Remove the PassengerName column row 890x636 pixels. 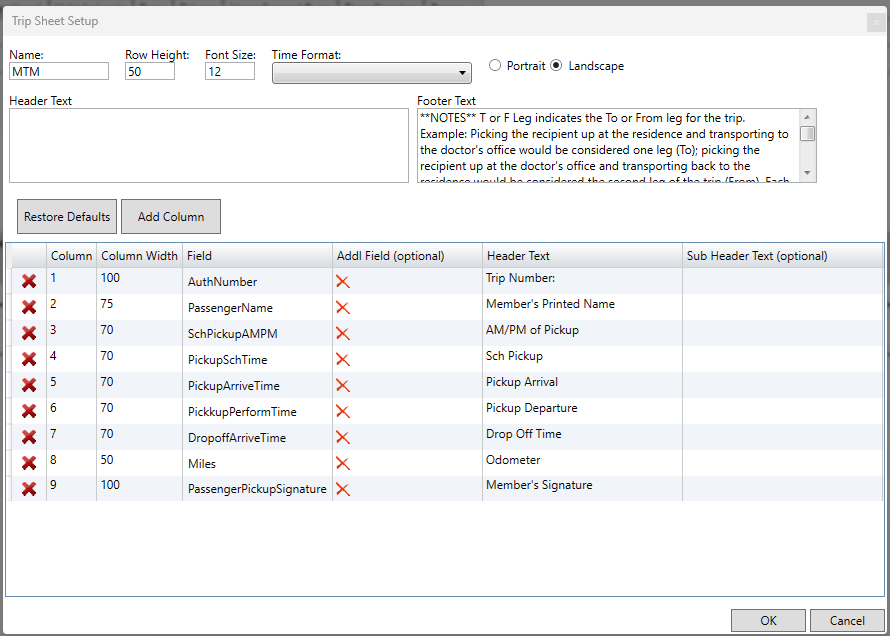(29, 307)
